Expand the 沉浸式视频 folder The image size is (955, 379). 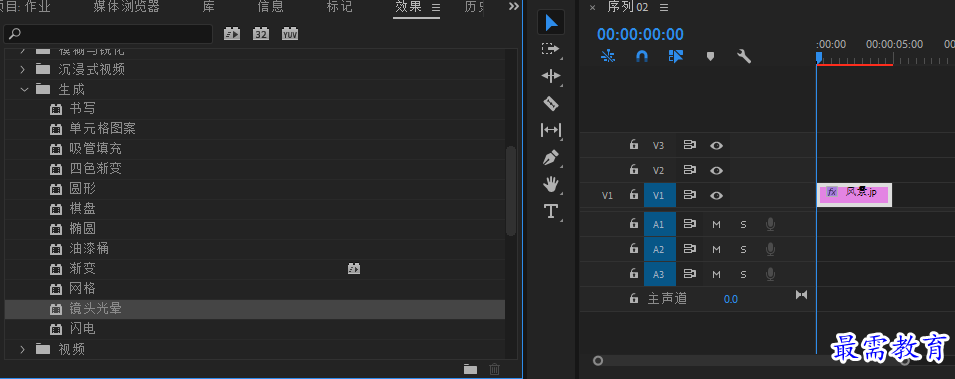coord(23,69)
